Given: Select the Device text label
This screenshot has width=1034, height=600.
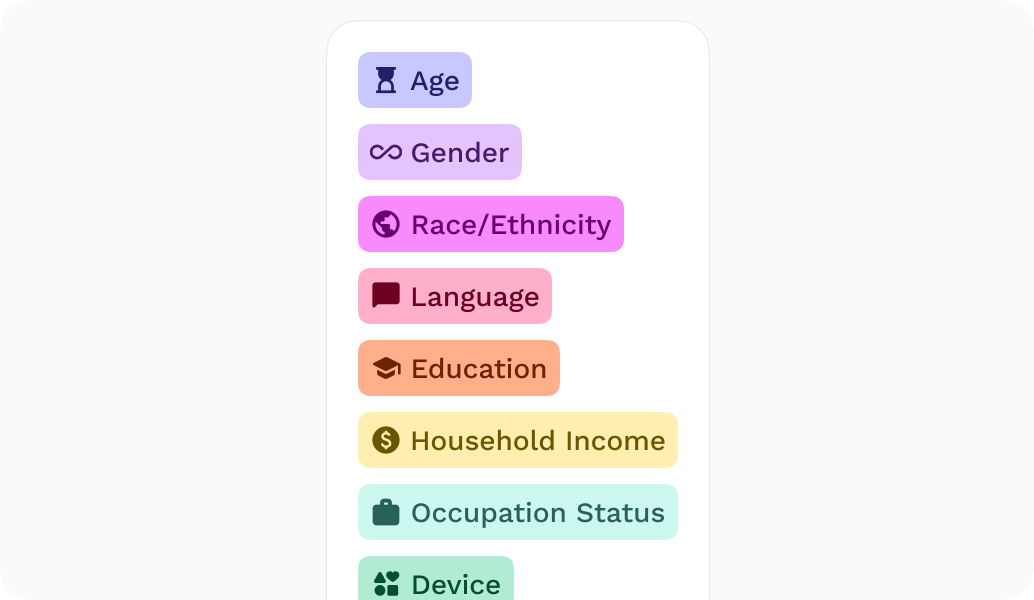Looking at the screenshot, I should tap(456, 584).
